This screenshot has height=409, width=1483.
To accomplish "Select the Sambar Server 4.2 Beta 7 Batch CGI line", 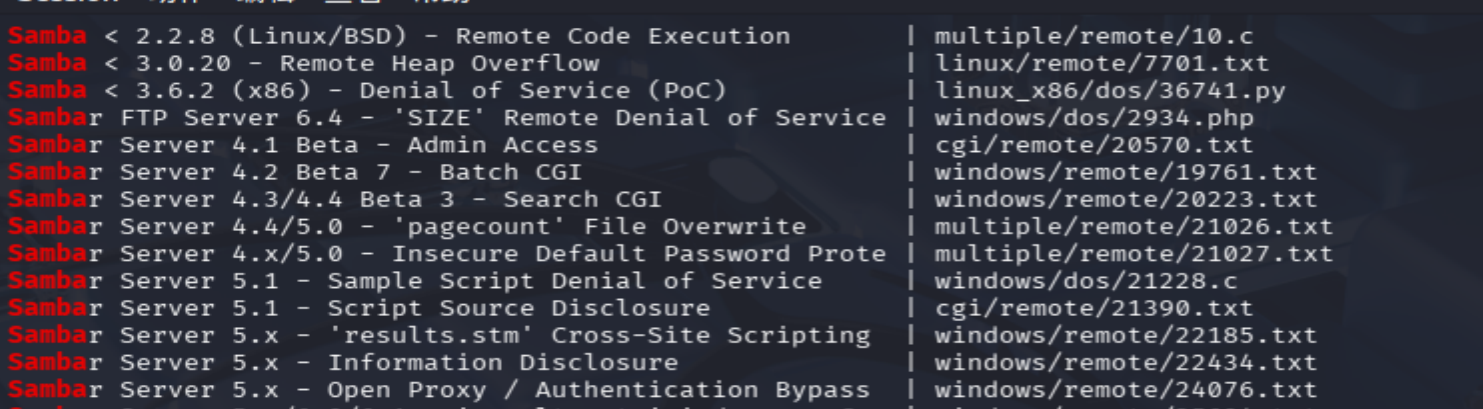I will coord(295,172).
